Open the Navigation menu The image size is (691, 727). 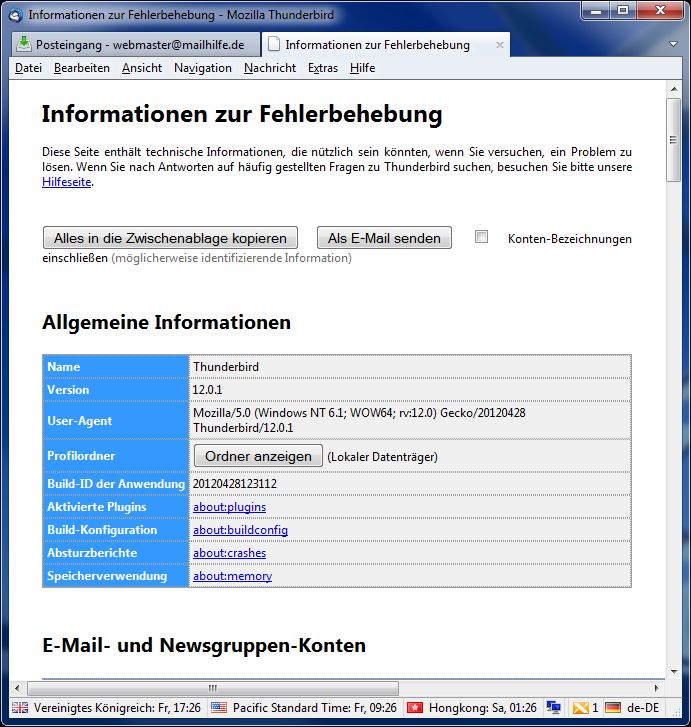[203, 68]
